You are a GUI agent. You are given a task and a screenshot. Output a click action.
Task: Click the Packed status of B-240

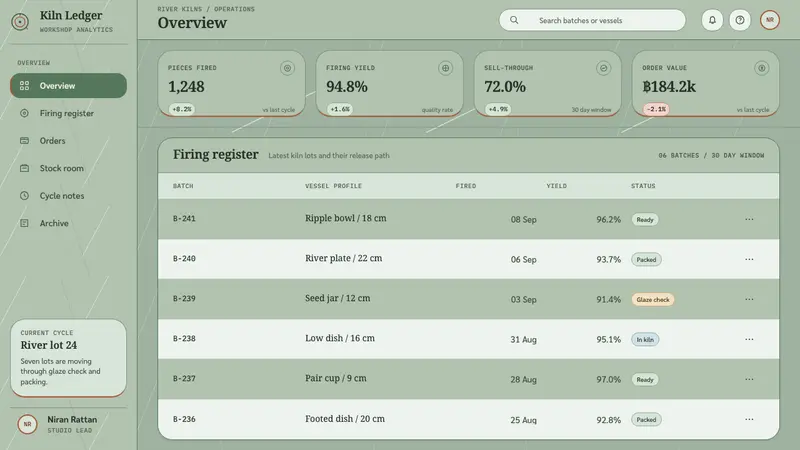coord(646,260)
